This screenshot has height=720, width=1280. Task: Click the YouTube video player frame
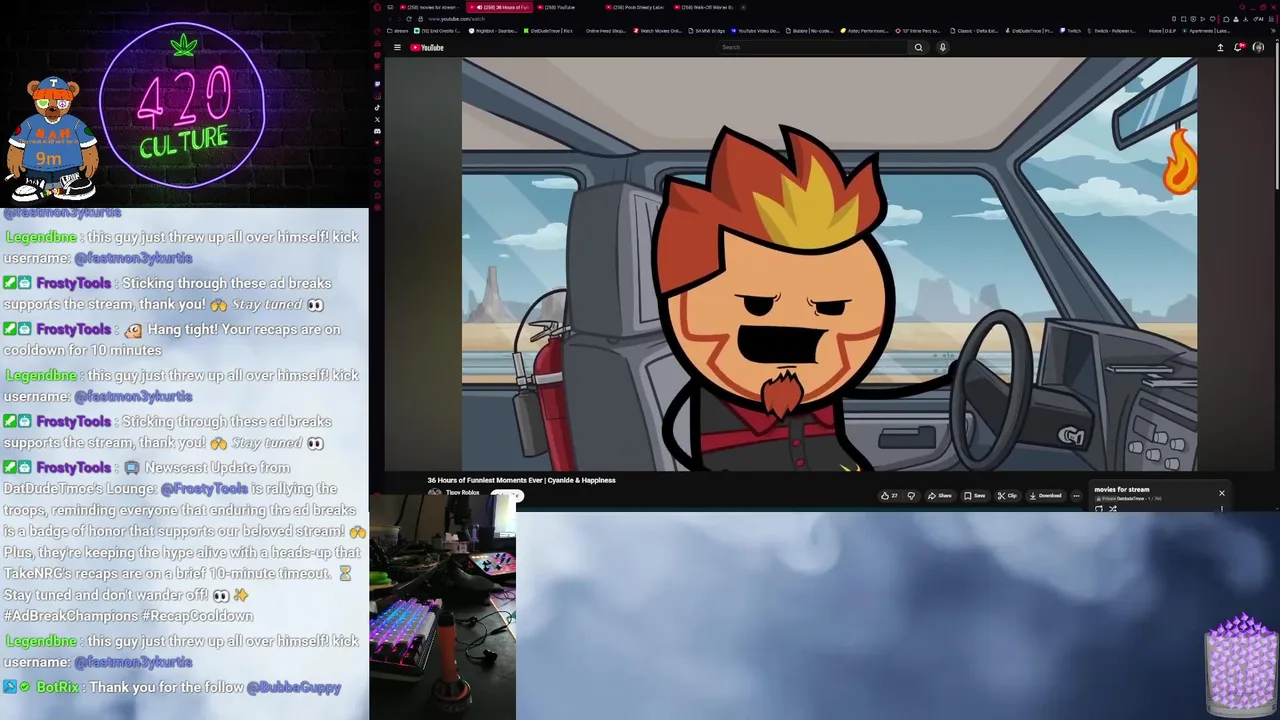coord(829,263)
